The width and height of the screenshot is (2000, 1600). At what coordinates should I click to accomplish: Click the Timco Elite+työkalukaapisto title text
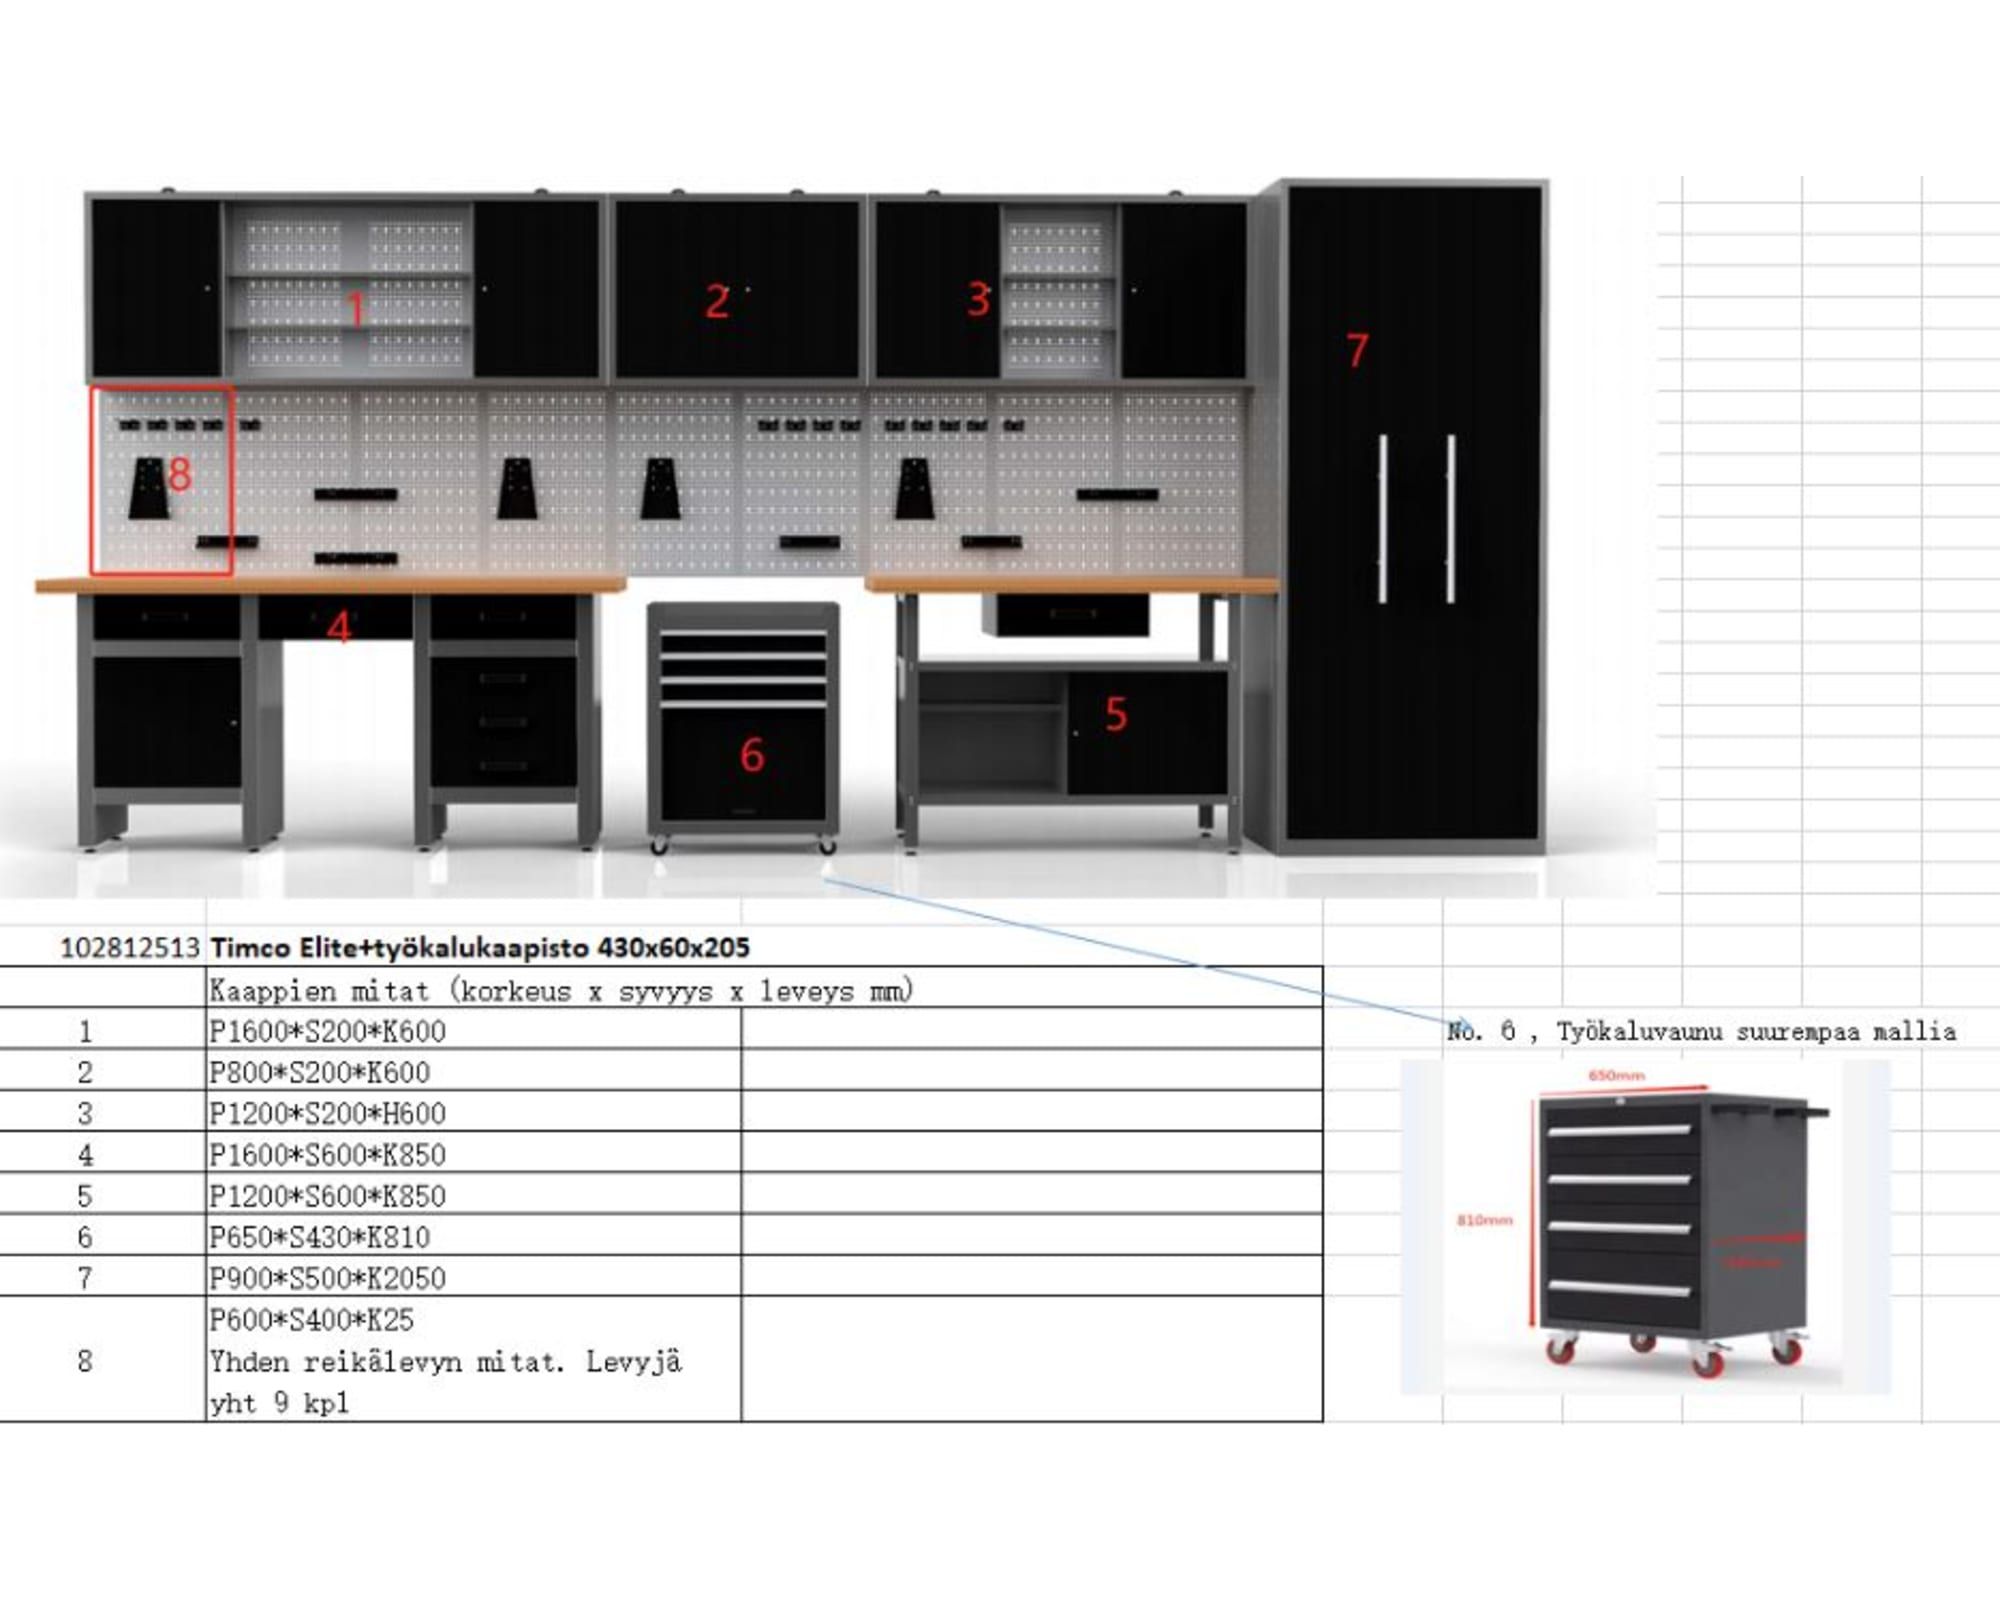point(480,947)
